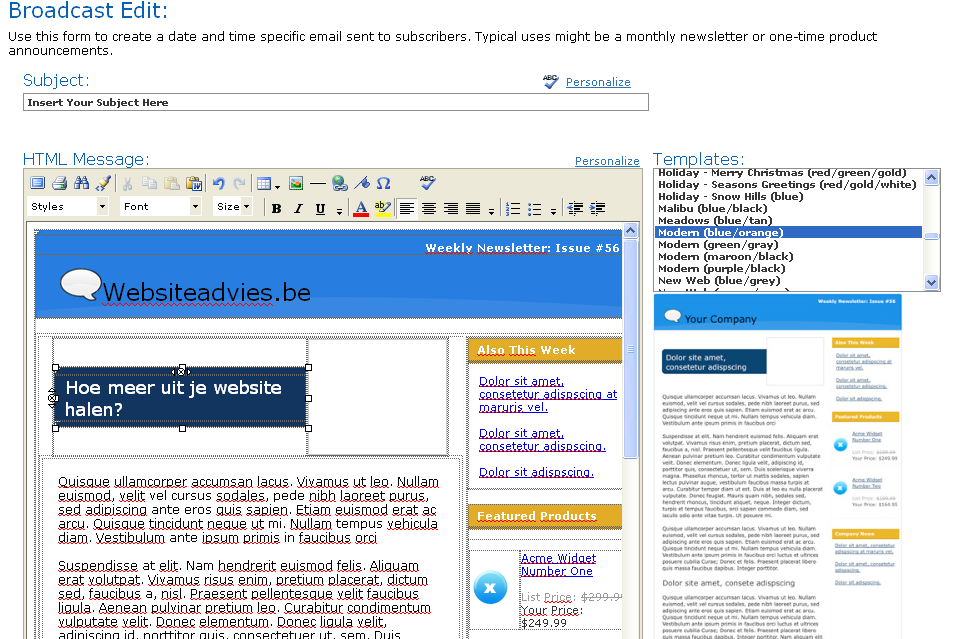Click the Insert Hyperlink globe icon
966x639 pixels.
click(339, 183)
